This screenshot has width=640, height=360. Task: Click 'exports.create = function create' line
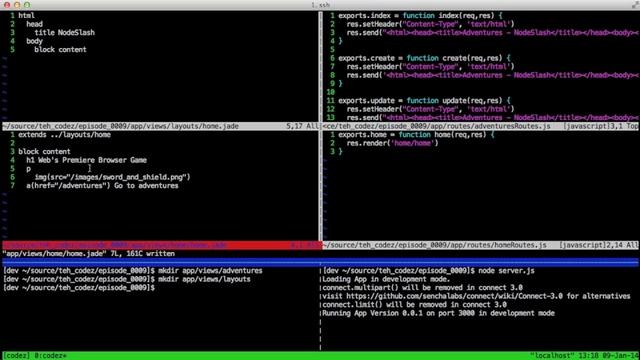pyautogui.click(x=424, y=58)
